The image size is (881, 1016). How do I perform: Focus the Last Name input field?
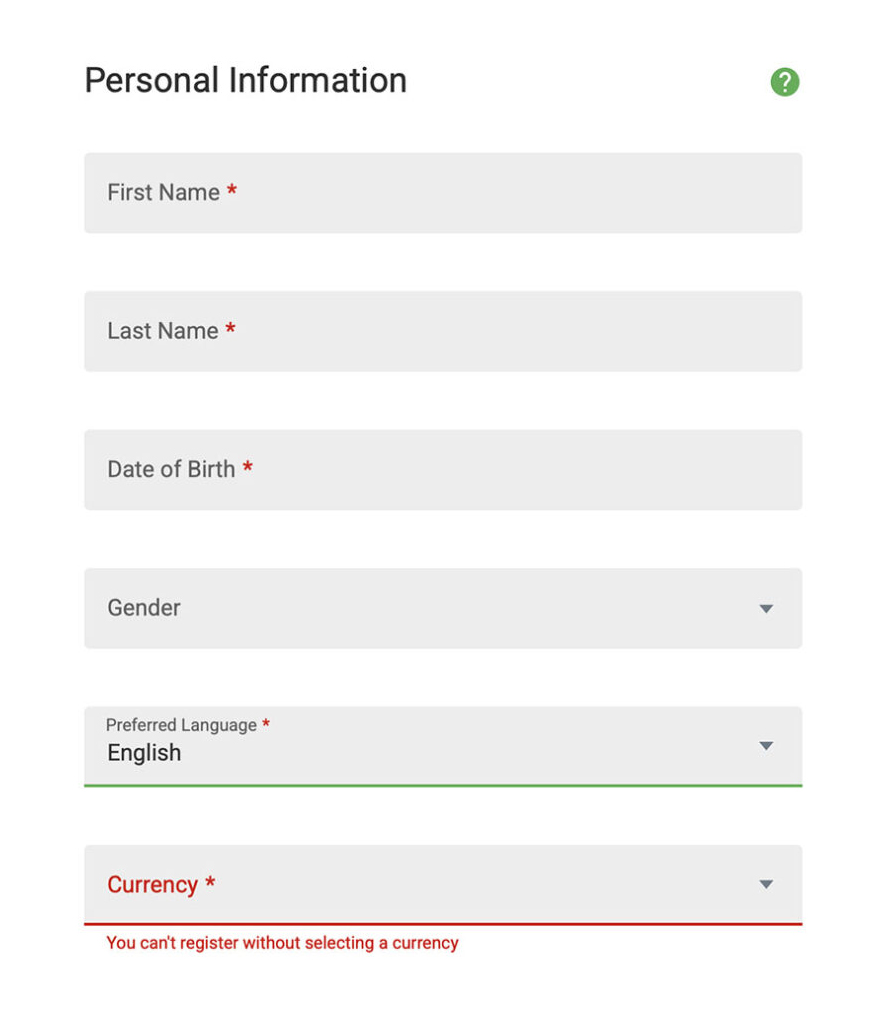click(x=443, y=331)
